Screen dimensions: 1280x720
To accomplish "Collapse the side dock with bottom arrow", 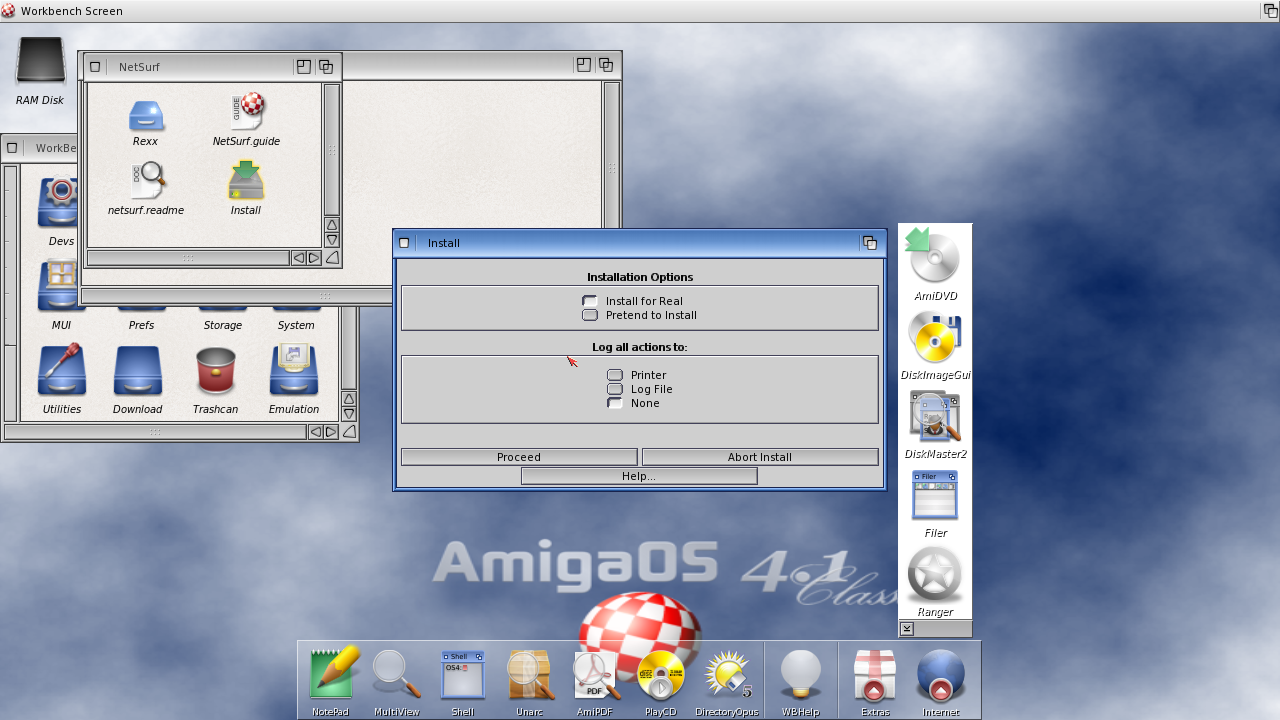I will pos(907,629).
